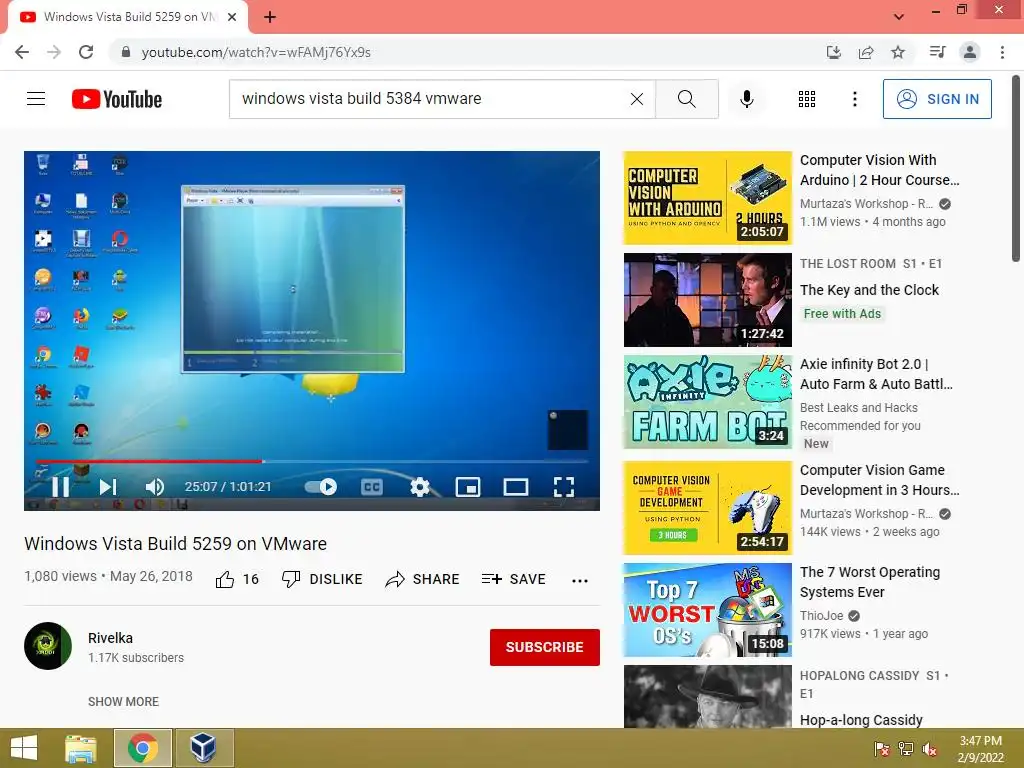This screenshot has width=1024, height=768.
Task: Open Computer Vision Game Development title
Action: pyautogui.click(x=879, y=480)
